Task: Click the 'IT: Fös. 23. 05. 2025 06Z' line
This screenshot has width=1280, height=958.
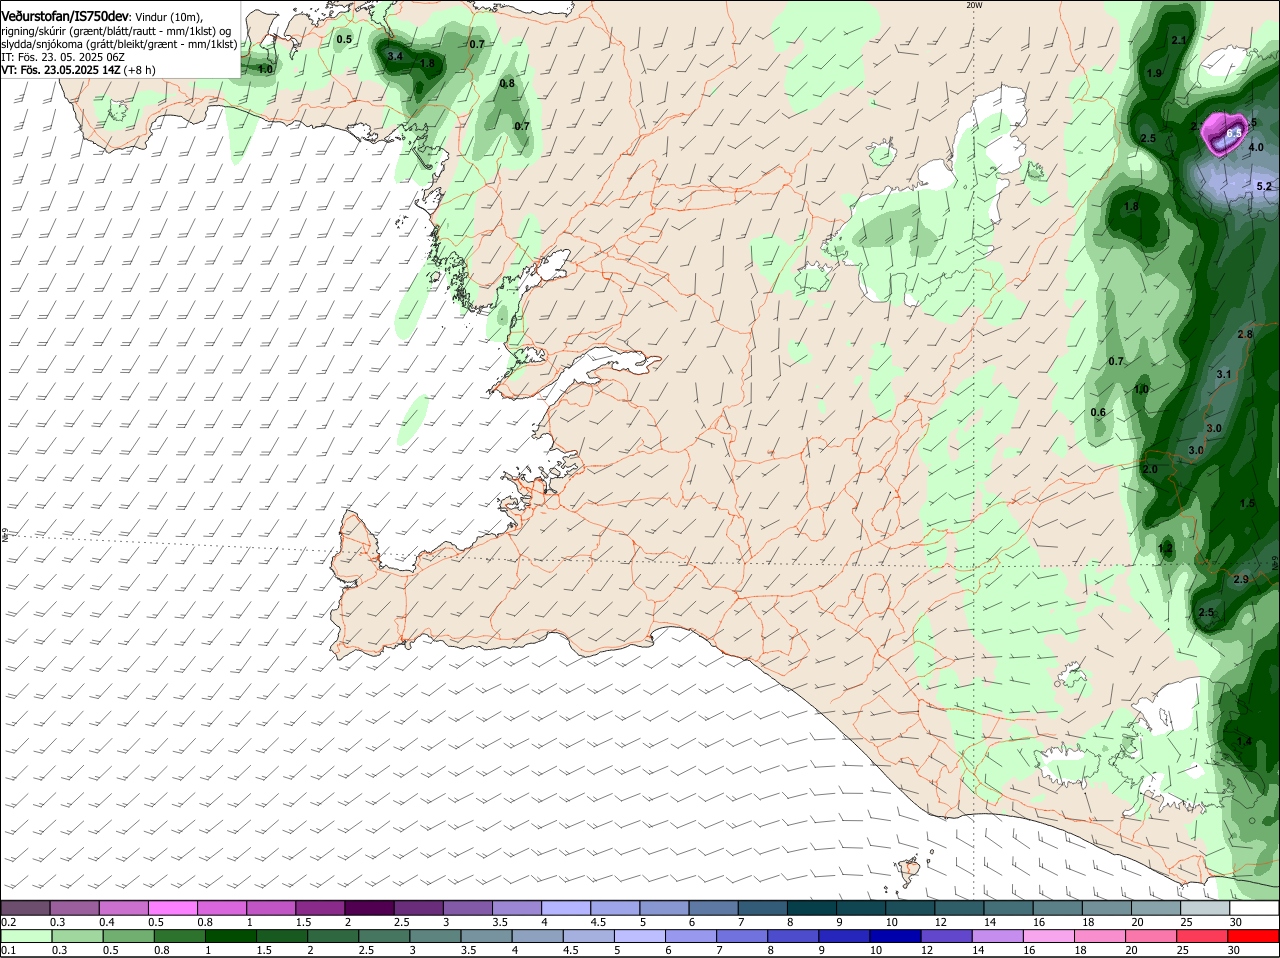Action: click(x=62, y=58)
